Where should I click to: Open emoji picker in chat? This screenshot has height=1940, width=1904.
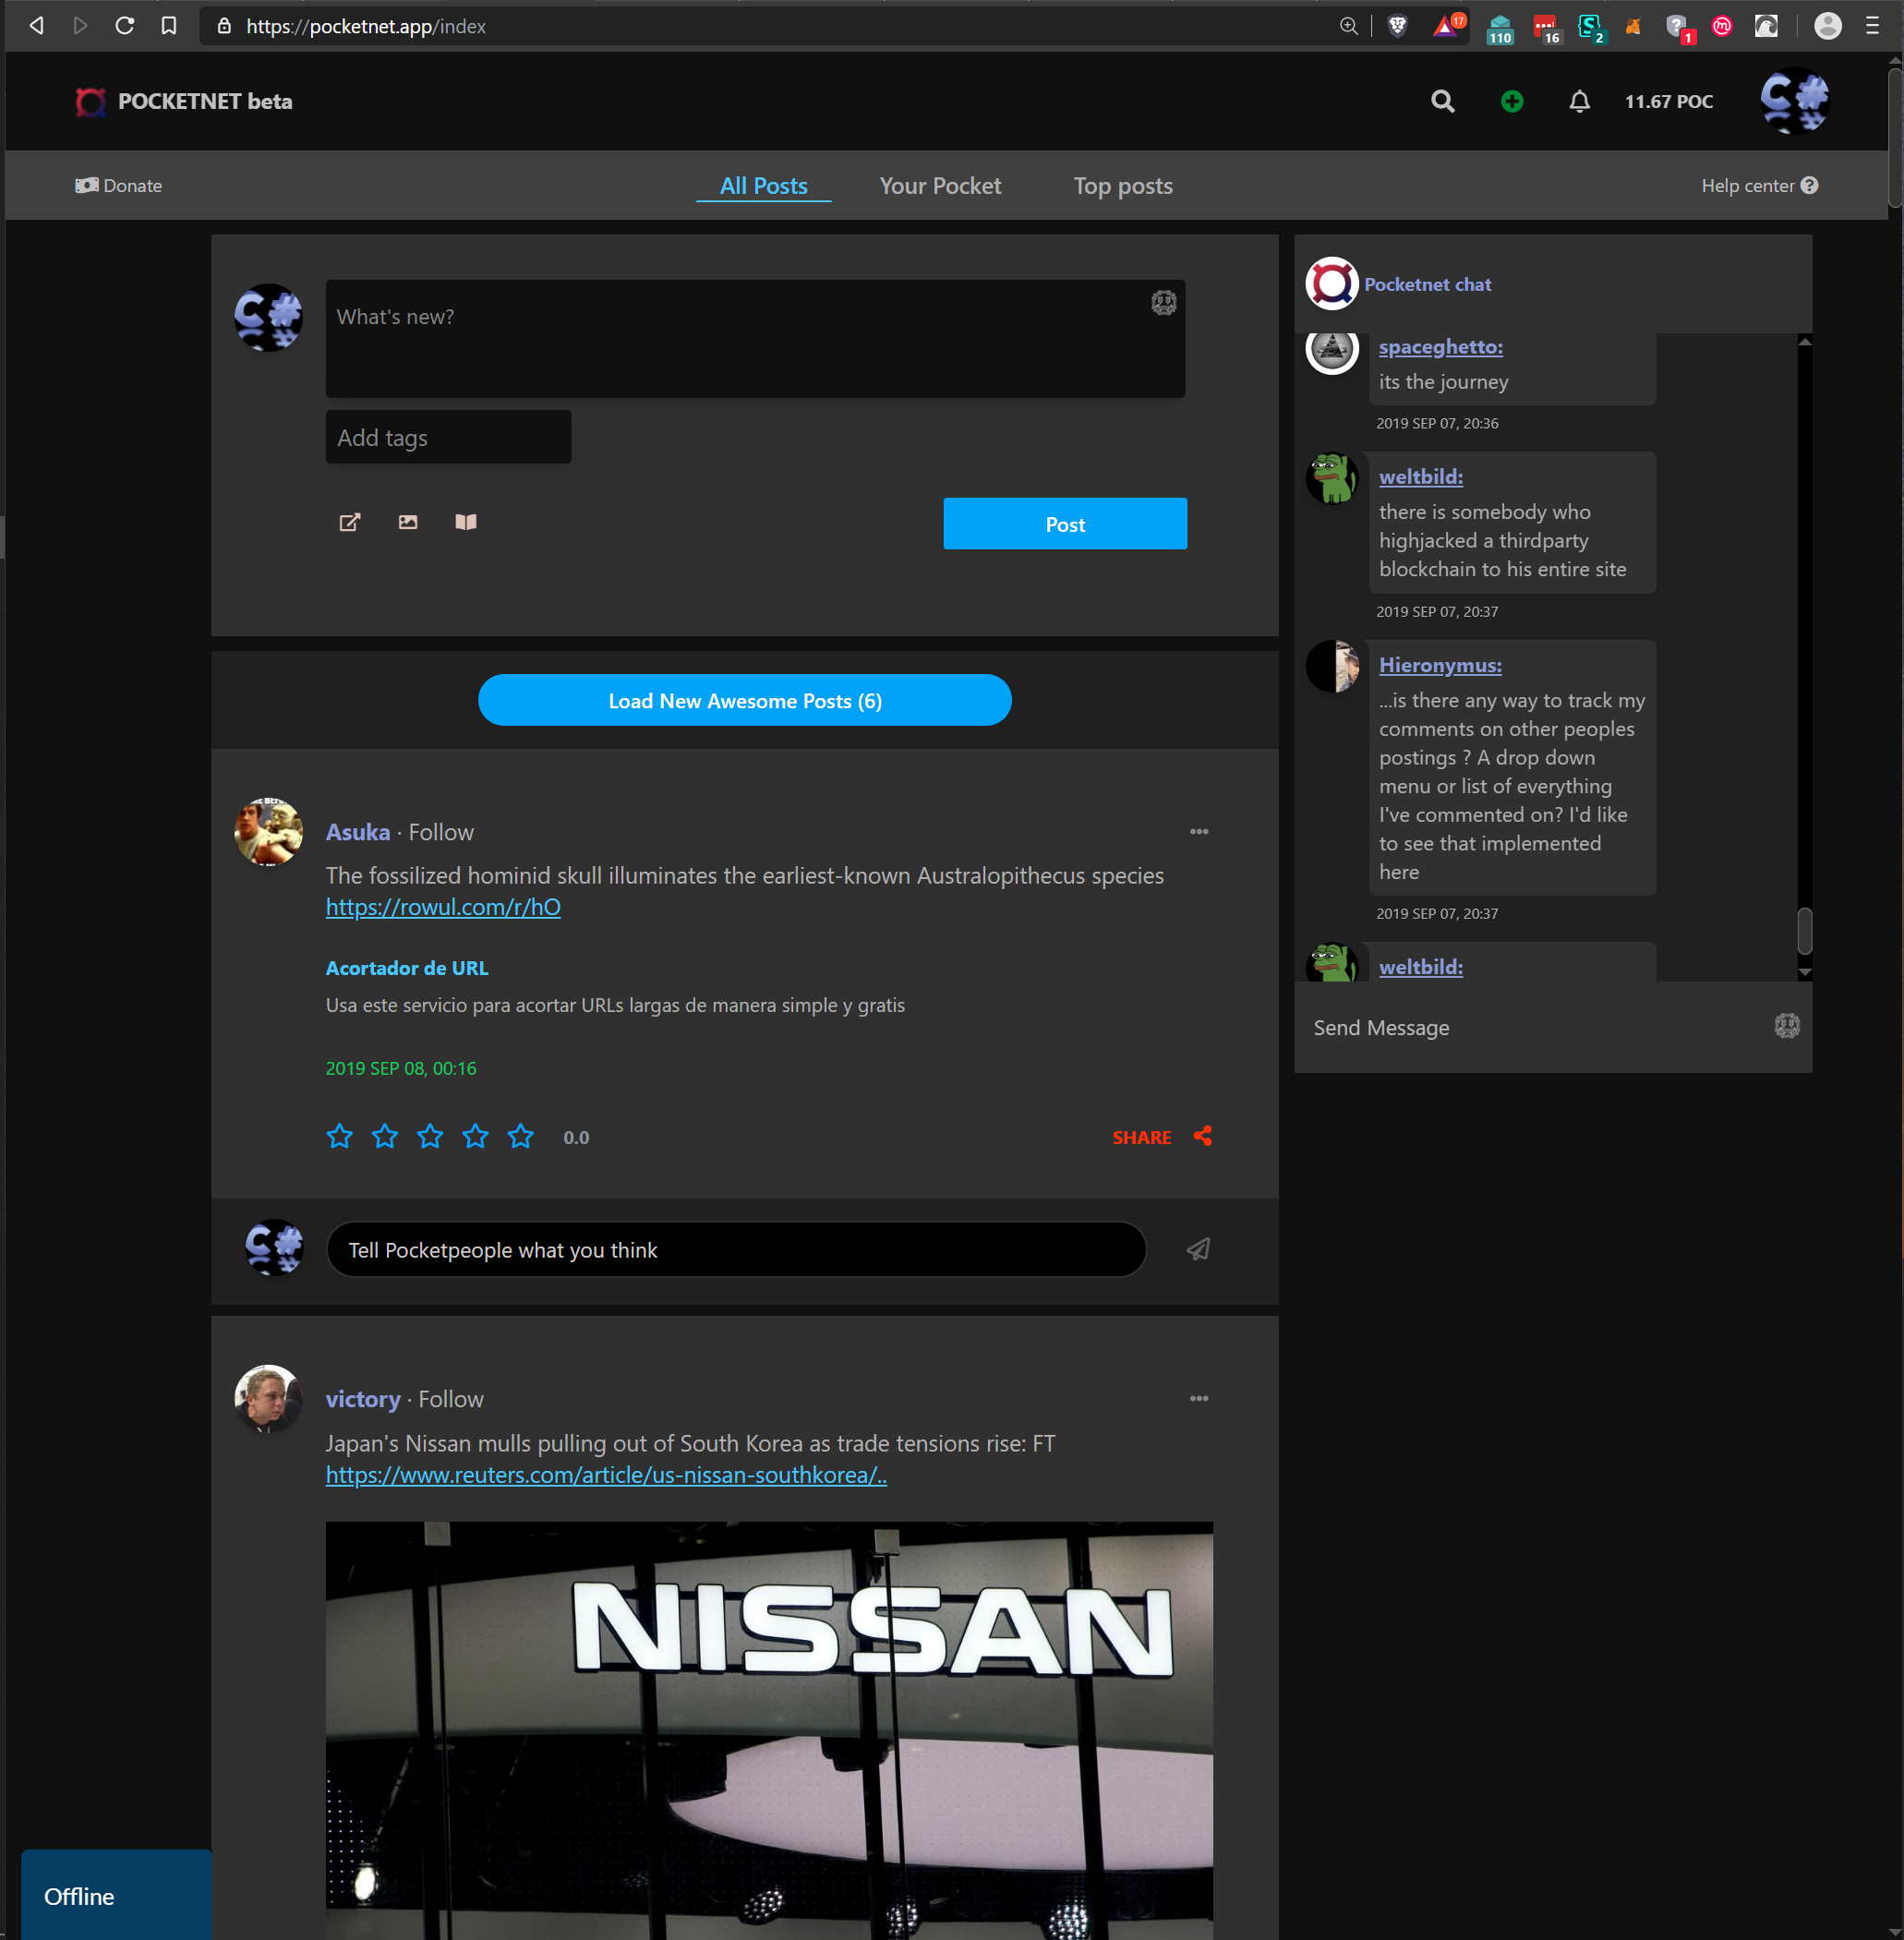pyautogui.click(x=1786, y=1026)
